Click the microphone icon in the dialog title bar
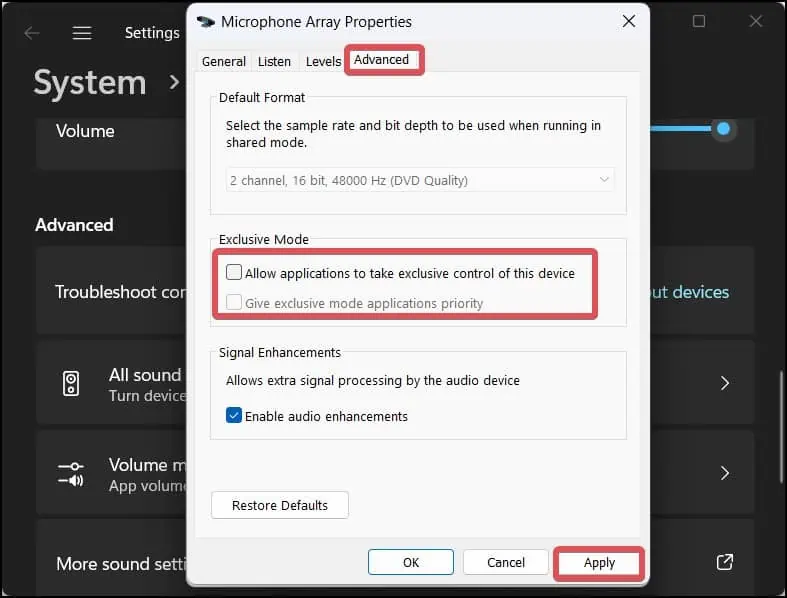This screenshot has height=598, width=787. tap(206, 21)
